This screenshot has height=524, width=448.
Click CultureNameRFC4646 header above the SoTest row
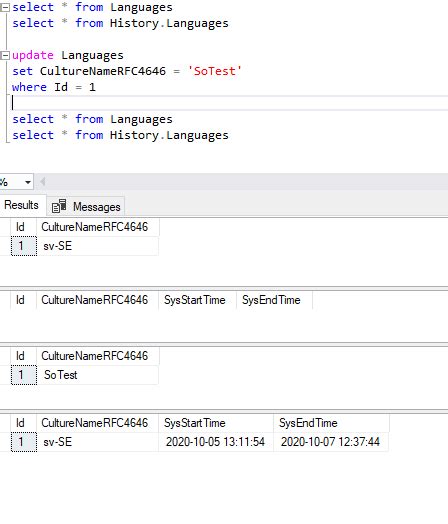click(98, 356)
